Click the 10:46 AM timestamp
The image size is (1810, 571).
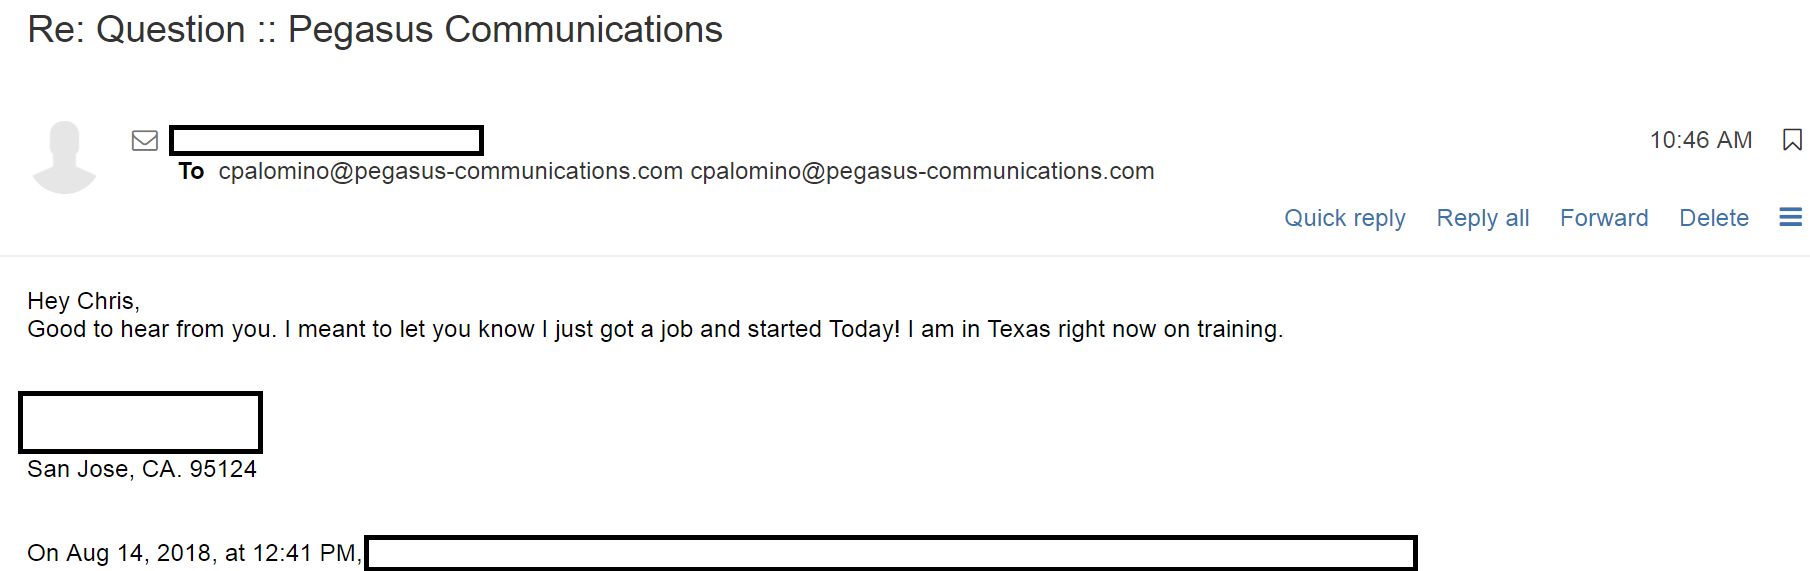tap(1700, 140)
